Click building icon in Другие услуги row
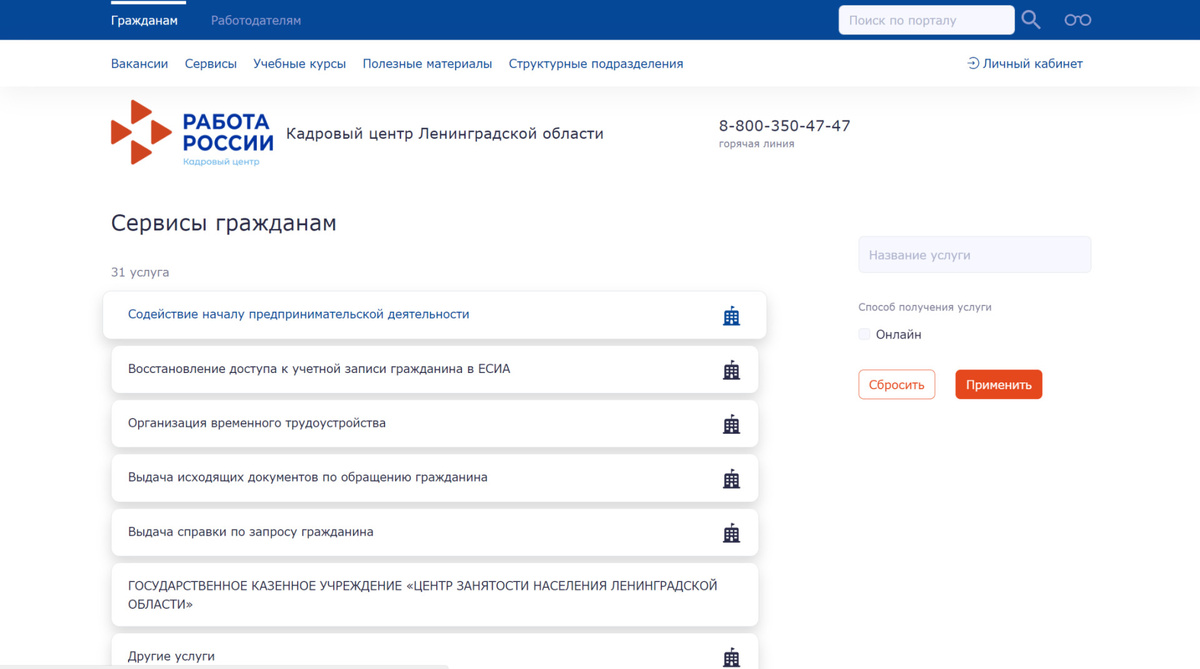Screen dimensions: 1200x669 (731, 657)
